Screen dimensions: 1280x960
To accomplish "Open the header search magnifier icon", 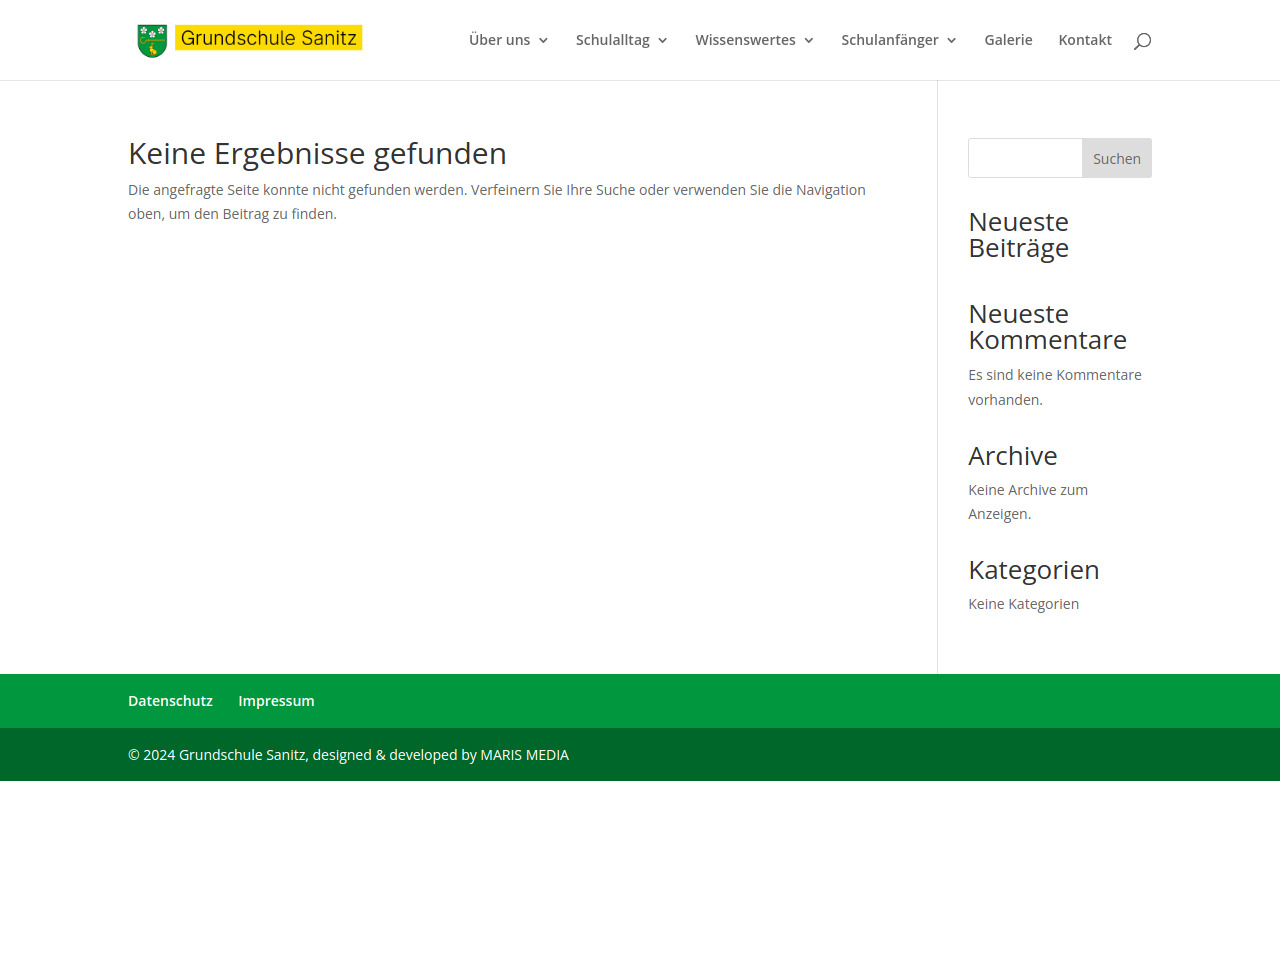I will pyautogui.click(x=1142, y=41).
